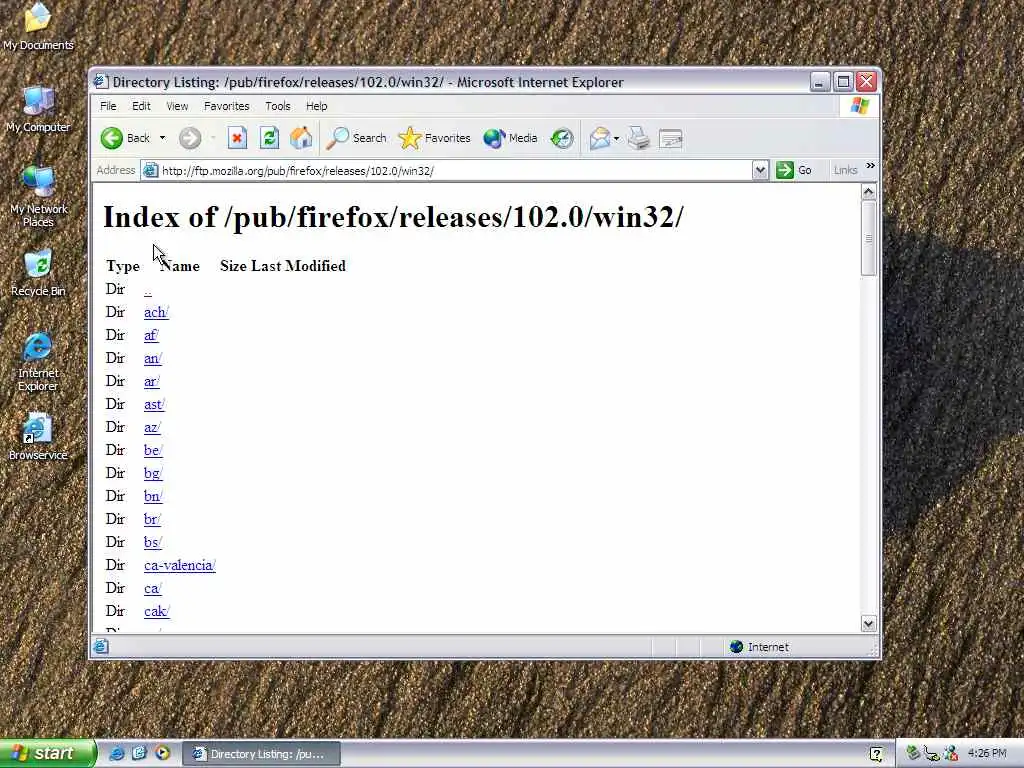The image size is (1024, 768).
Task: Open the bg/ directory link
Action: [x=153, y=473]
